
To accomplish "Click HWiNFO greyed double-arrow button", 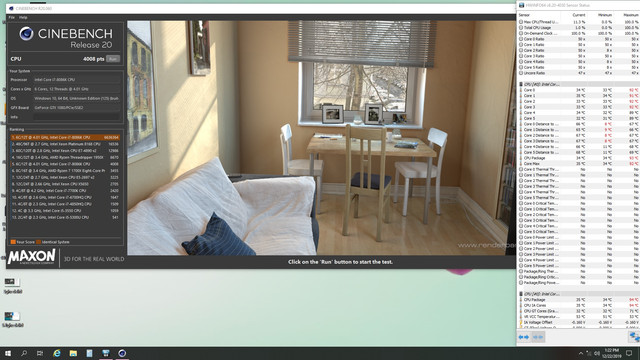I will pyautogui.click(x=538, y=337).
